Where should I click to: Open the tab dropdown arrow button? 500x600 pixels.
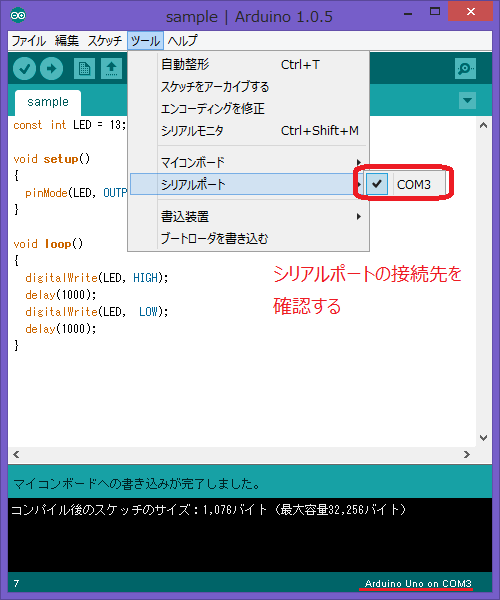(x=467, y=101)
